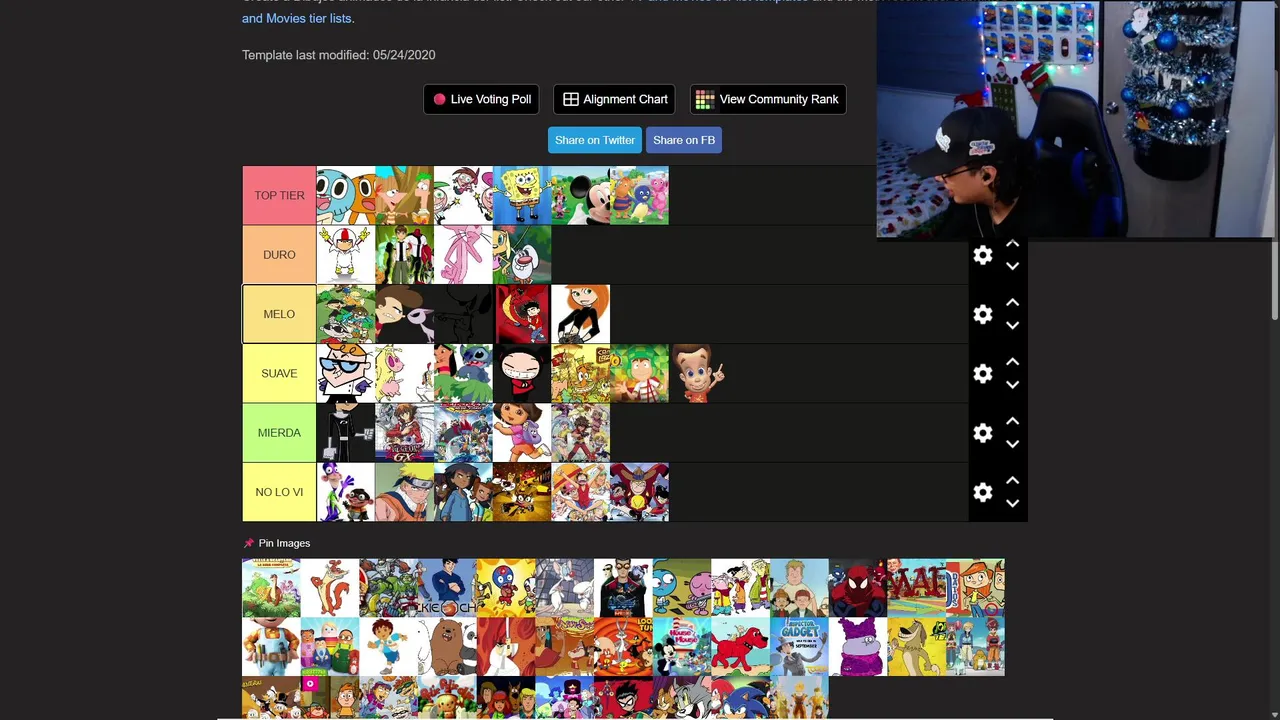Select the One Piece image in NO LO VI row
This screenshot has height=720, width=1280.
[x=580, y=492]
